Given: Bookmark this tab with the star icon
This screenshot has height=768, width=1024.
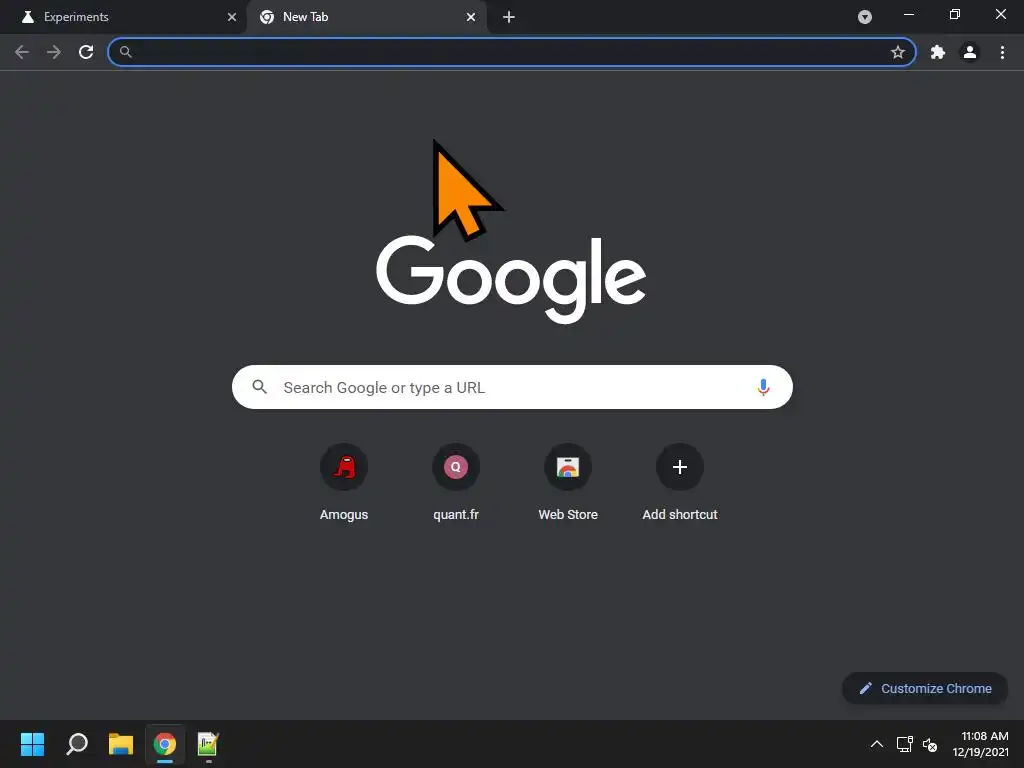Looking at the screenshot, I should click(898, 52).
